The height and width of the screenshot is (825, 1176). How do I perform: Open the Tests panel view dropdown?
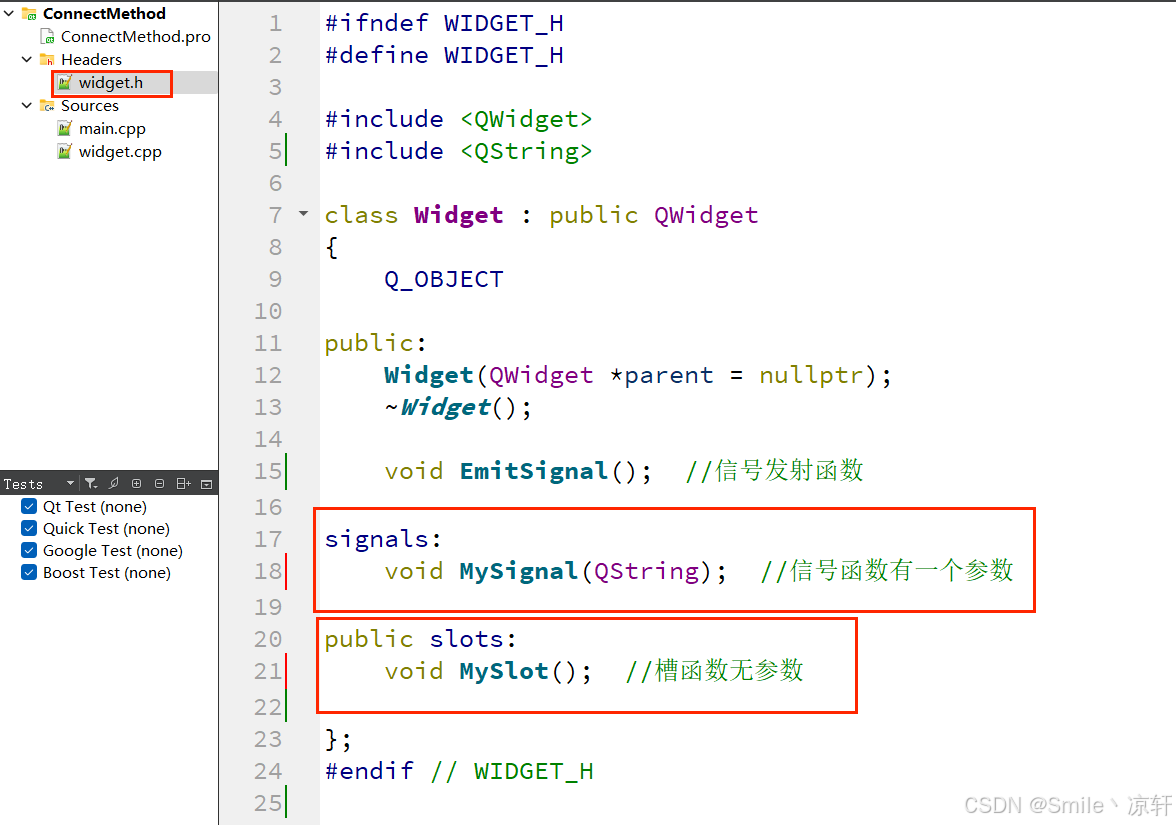click(x=70, y=484)
